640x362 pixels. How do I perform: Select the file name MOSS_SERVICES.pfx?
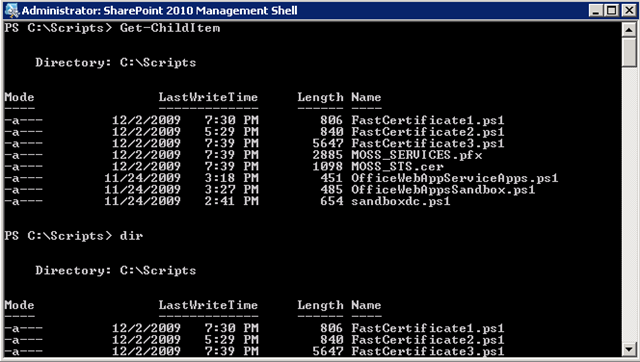coord(417,155)
